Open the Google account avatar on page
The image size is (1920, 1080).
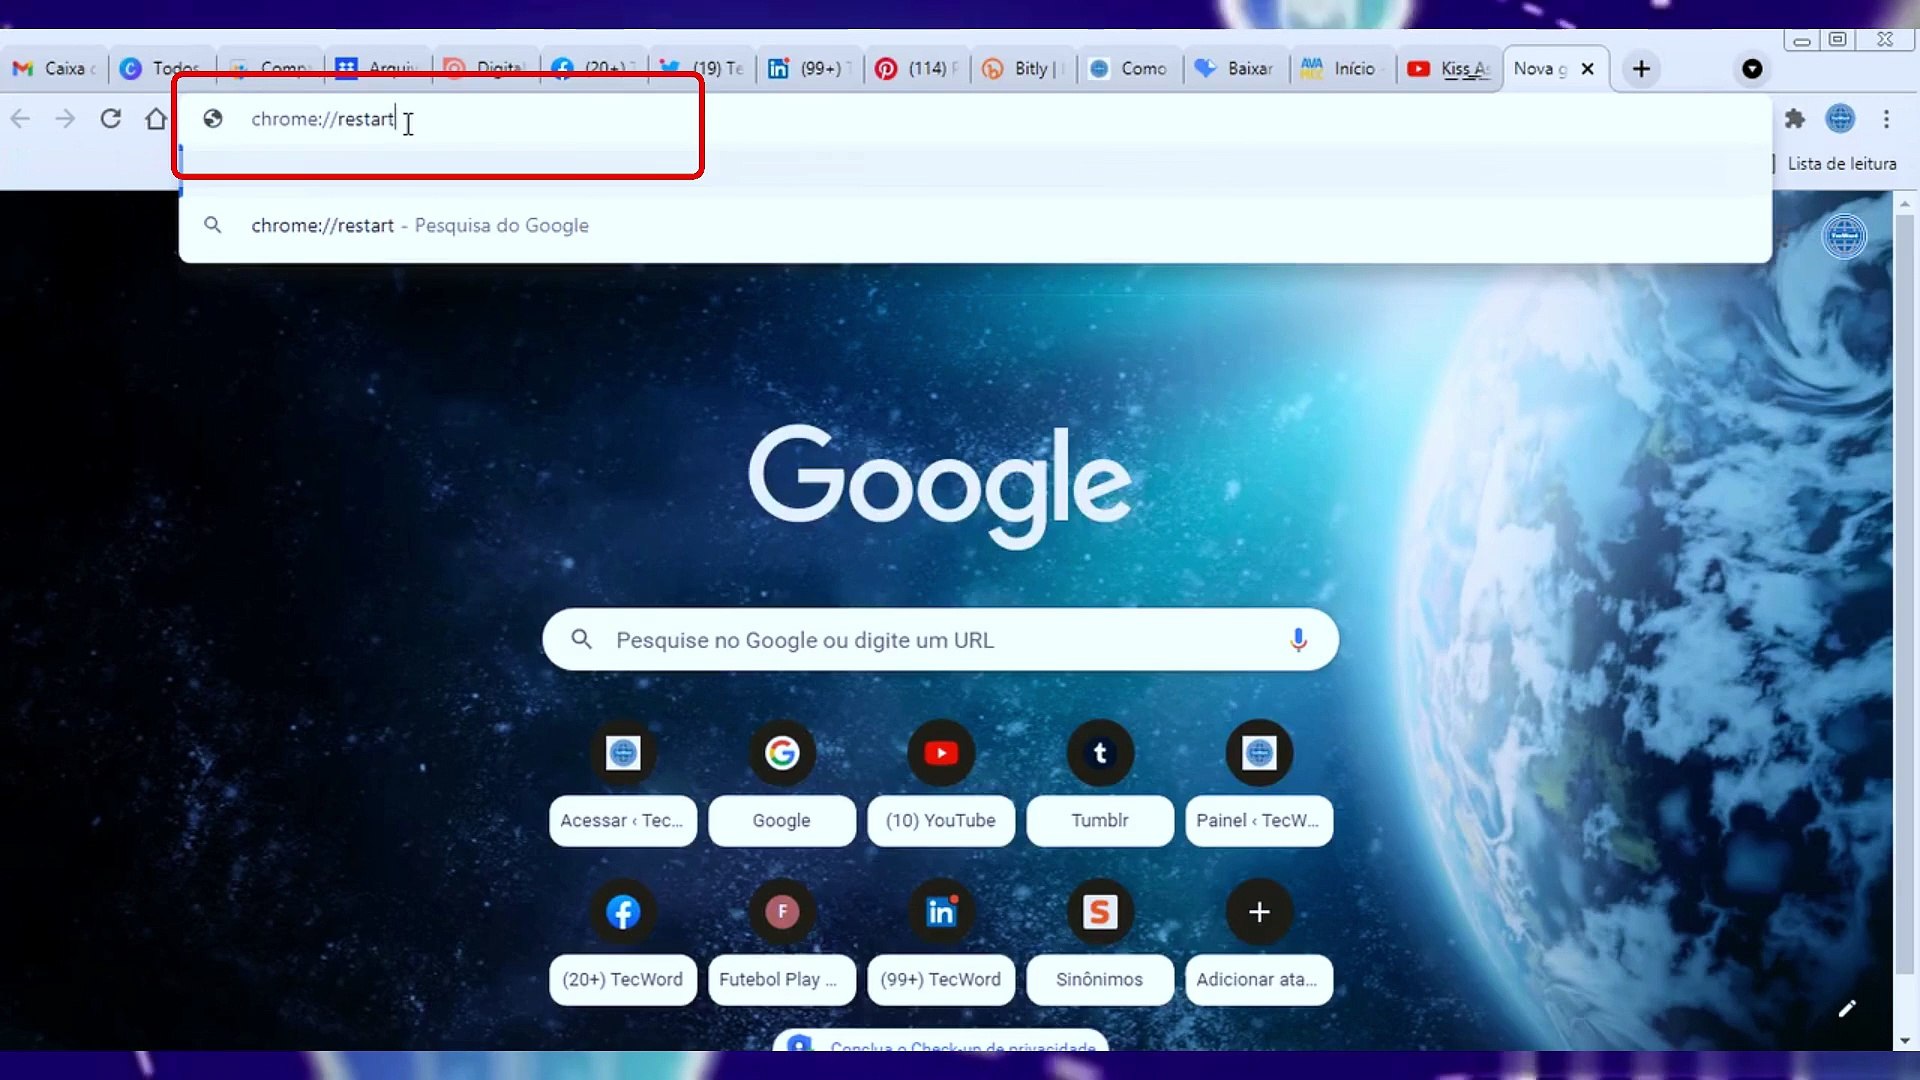[1844, 237]
